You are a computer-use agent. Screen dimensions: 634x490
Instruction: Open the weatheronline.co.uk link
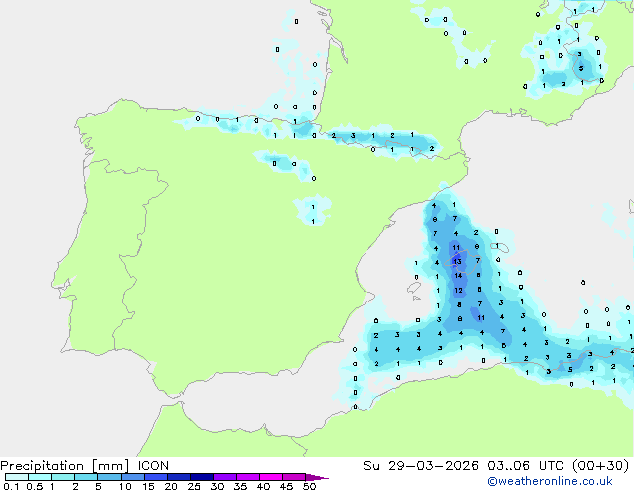(550, 481)
